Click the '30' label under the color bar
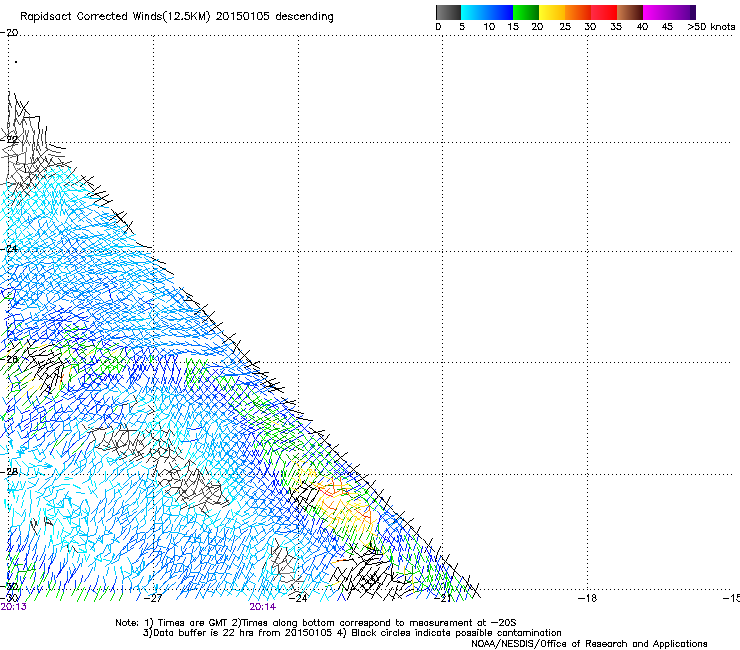The image size is (740, 650). tap(590, 27)
